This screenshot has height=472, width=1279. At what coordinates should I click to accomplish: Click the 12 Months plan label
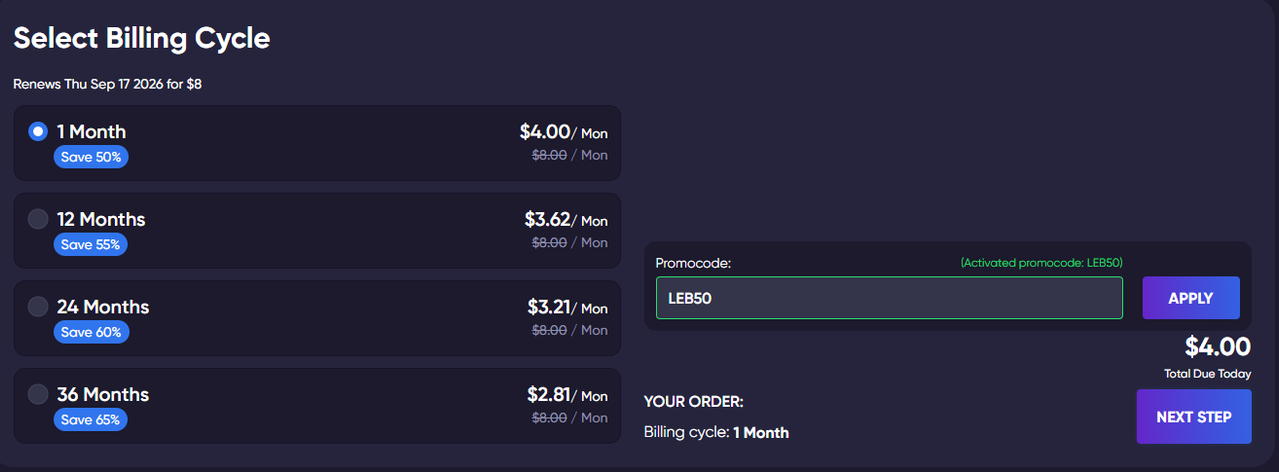101,219
